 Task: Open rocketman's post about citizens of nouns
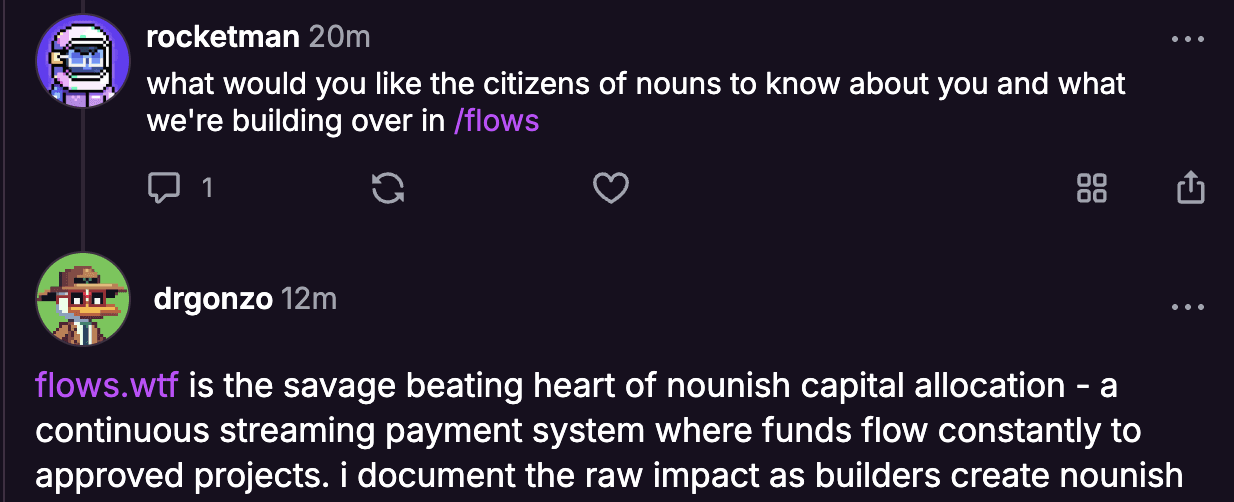636,83
